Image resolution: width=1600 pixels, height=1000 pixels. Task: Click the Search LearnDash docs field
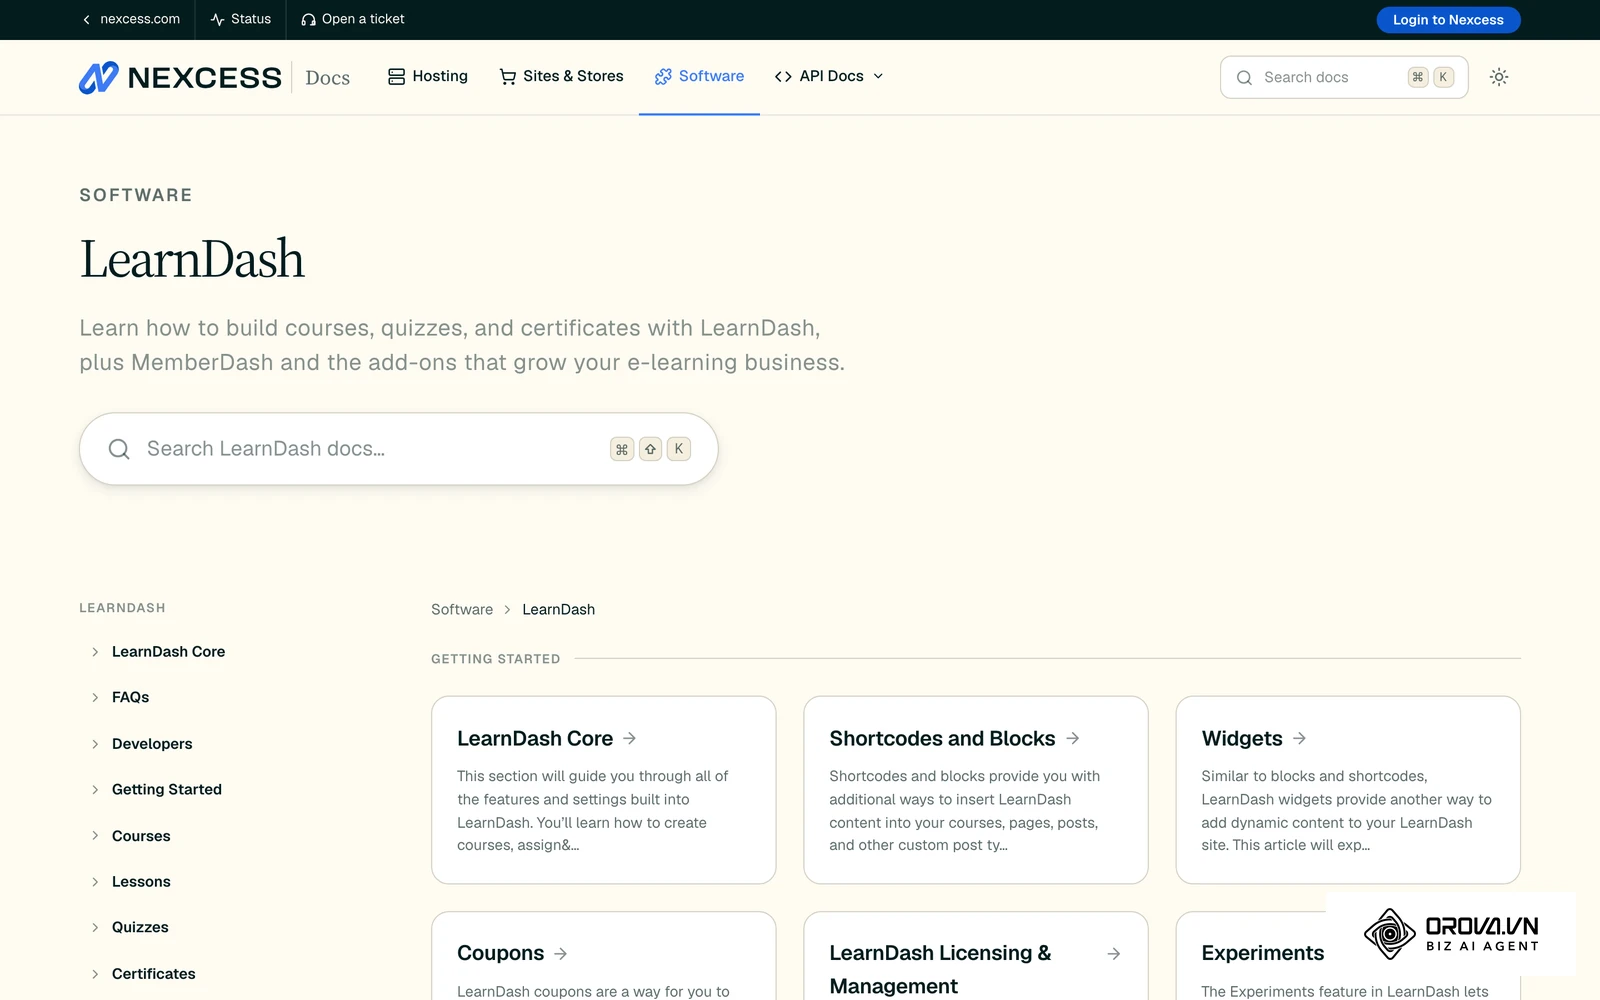tap(399, 449)
